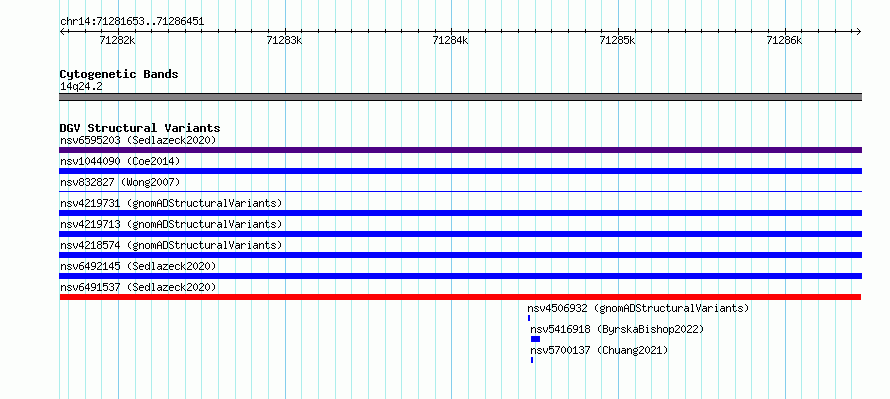Click the left arrow of the ruler
This screenshot has width=890, height=399.
coord(62,31)
